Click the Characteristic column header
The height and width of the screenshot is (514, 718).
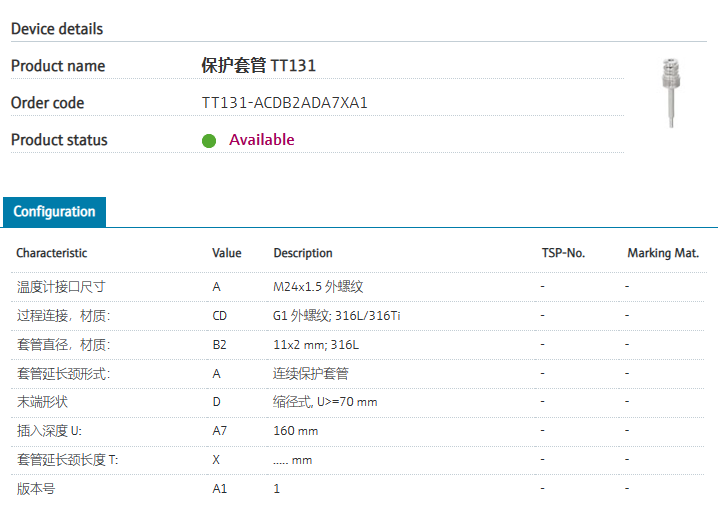(52, 253)
